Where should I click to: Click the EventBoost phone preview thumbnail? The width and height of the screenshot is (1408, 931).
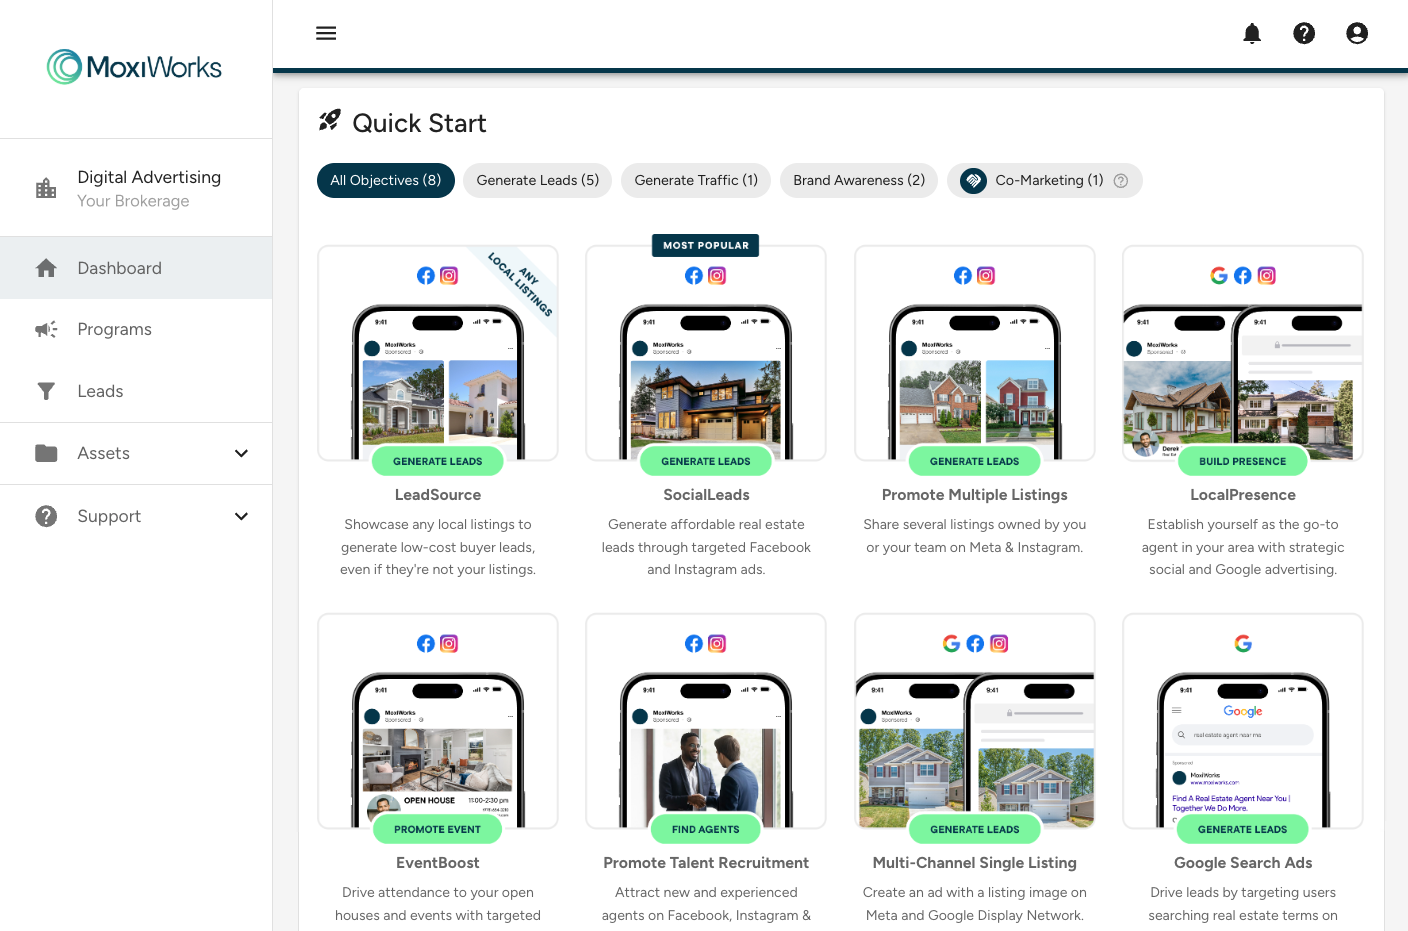(437, 750)
